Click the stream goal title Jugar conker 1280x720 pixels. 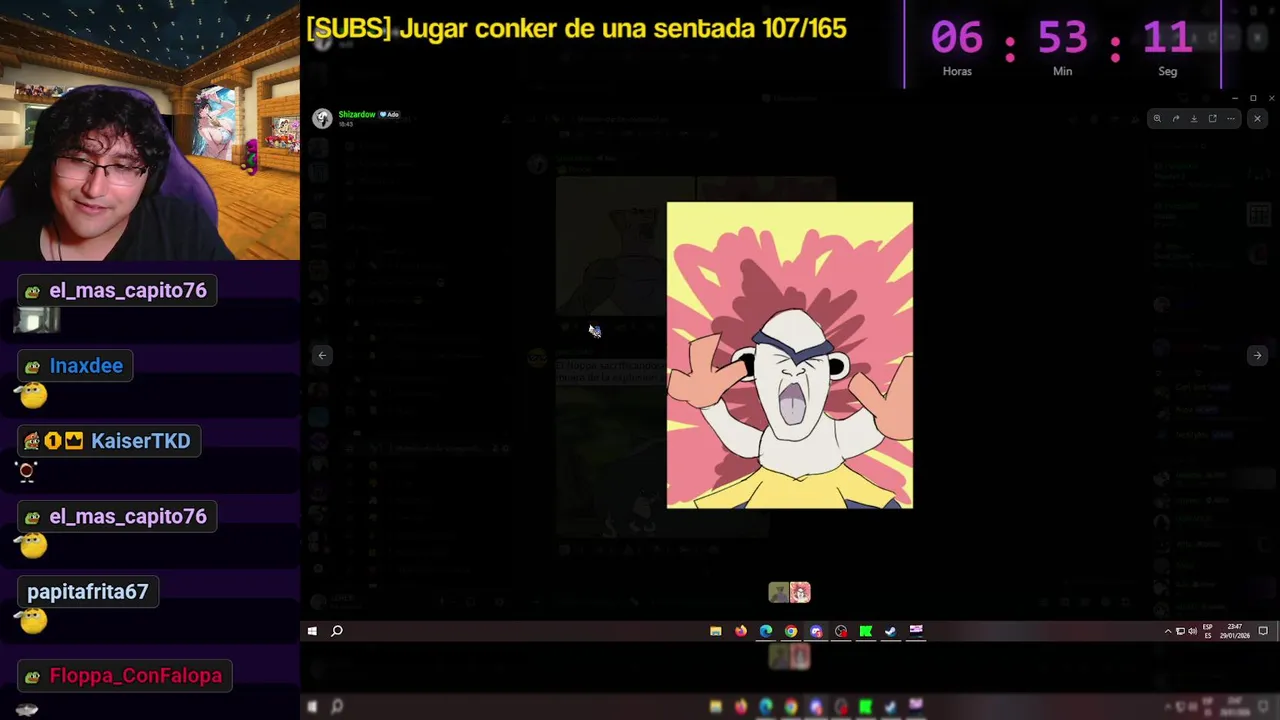576,28
